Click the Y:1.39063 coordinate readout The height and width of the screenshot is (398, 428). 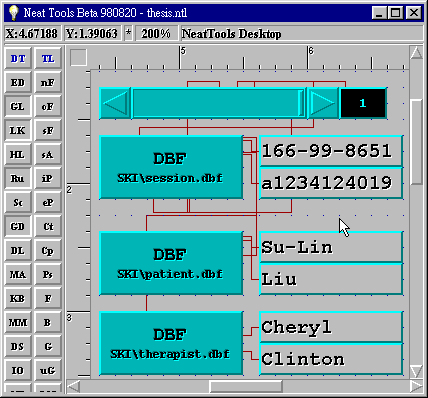pyautogui.click(x=92, y=34)
